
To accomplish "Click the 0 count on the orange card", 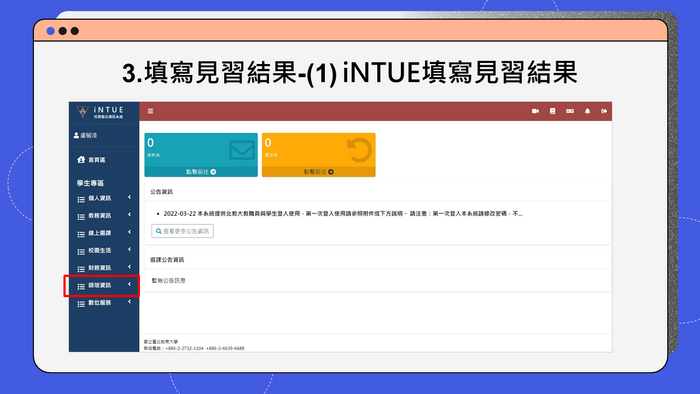I will click(x=268, y=143).
